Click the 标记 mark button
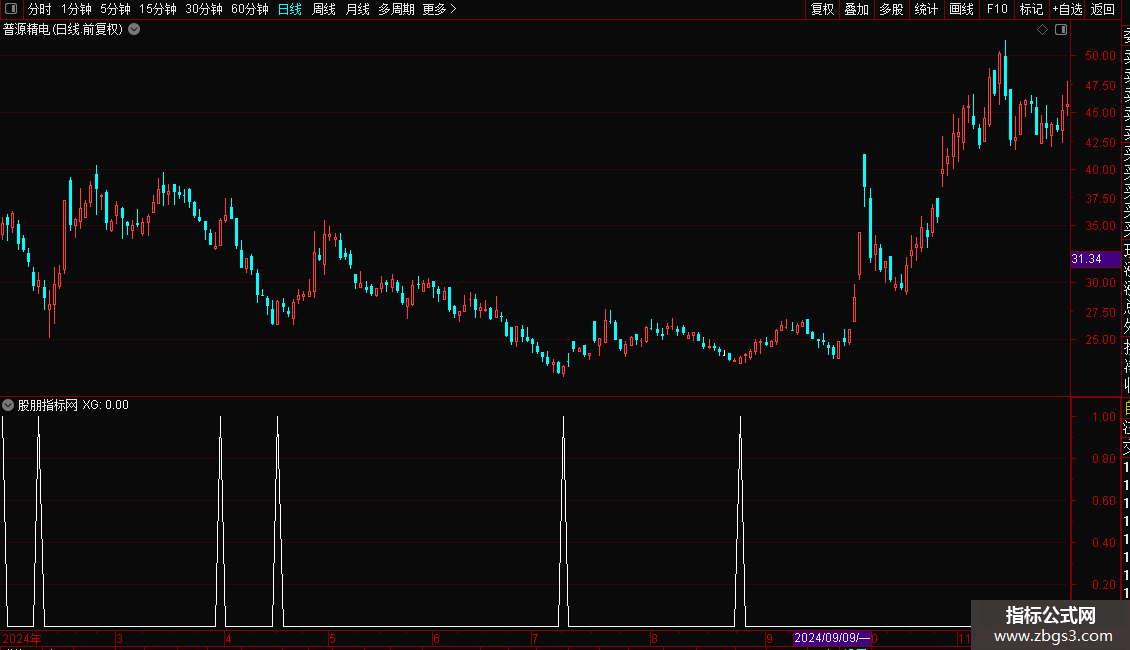Image resolution: width=1130 pixels, height=650 pixels. point(1031,9)
